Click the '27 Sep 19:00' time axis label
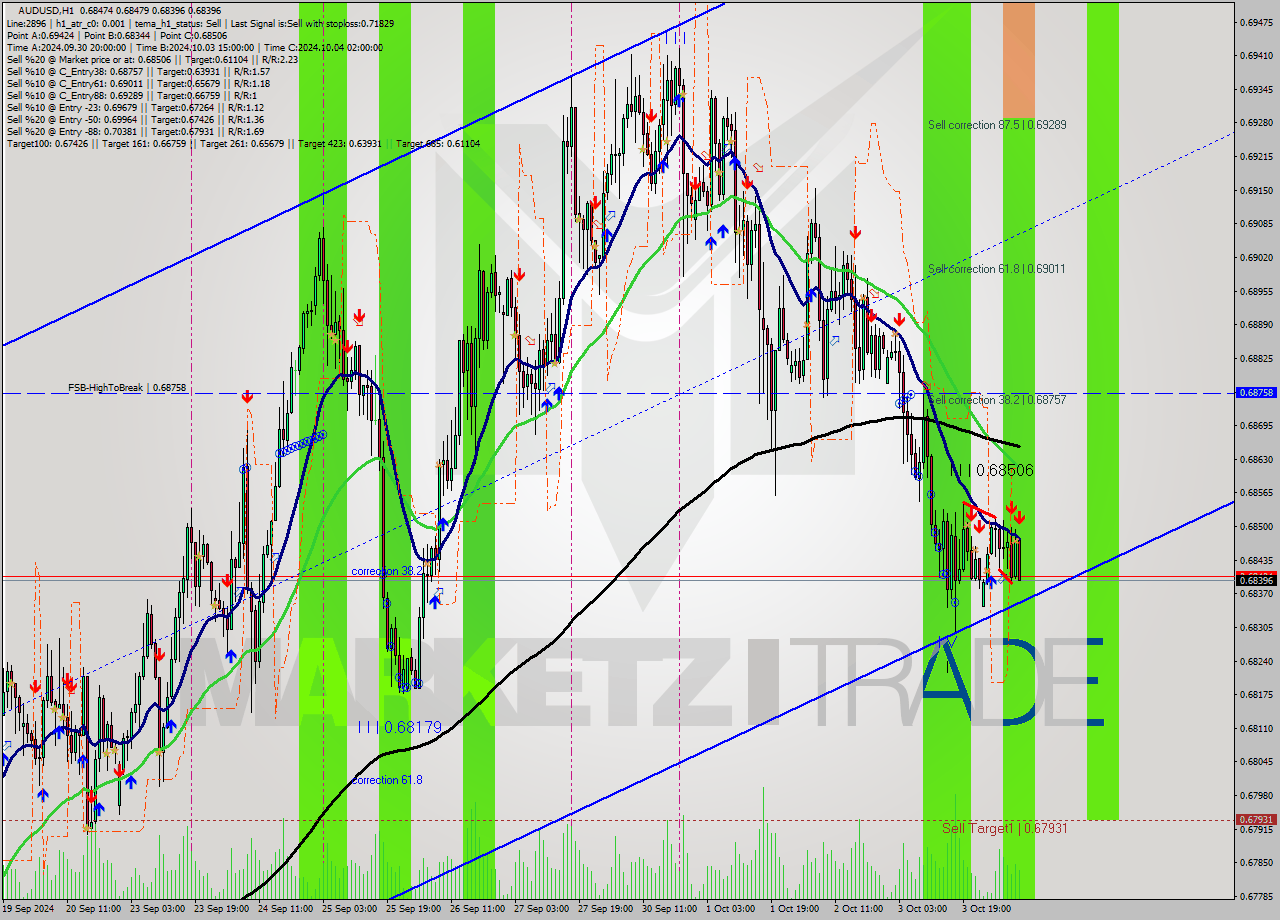The image size is (1280, 920). (x=606, y=910)
